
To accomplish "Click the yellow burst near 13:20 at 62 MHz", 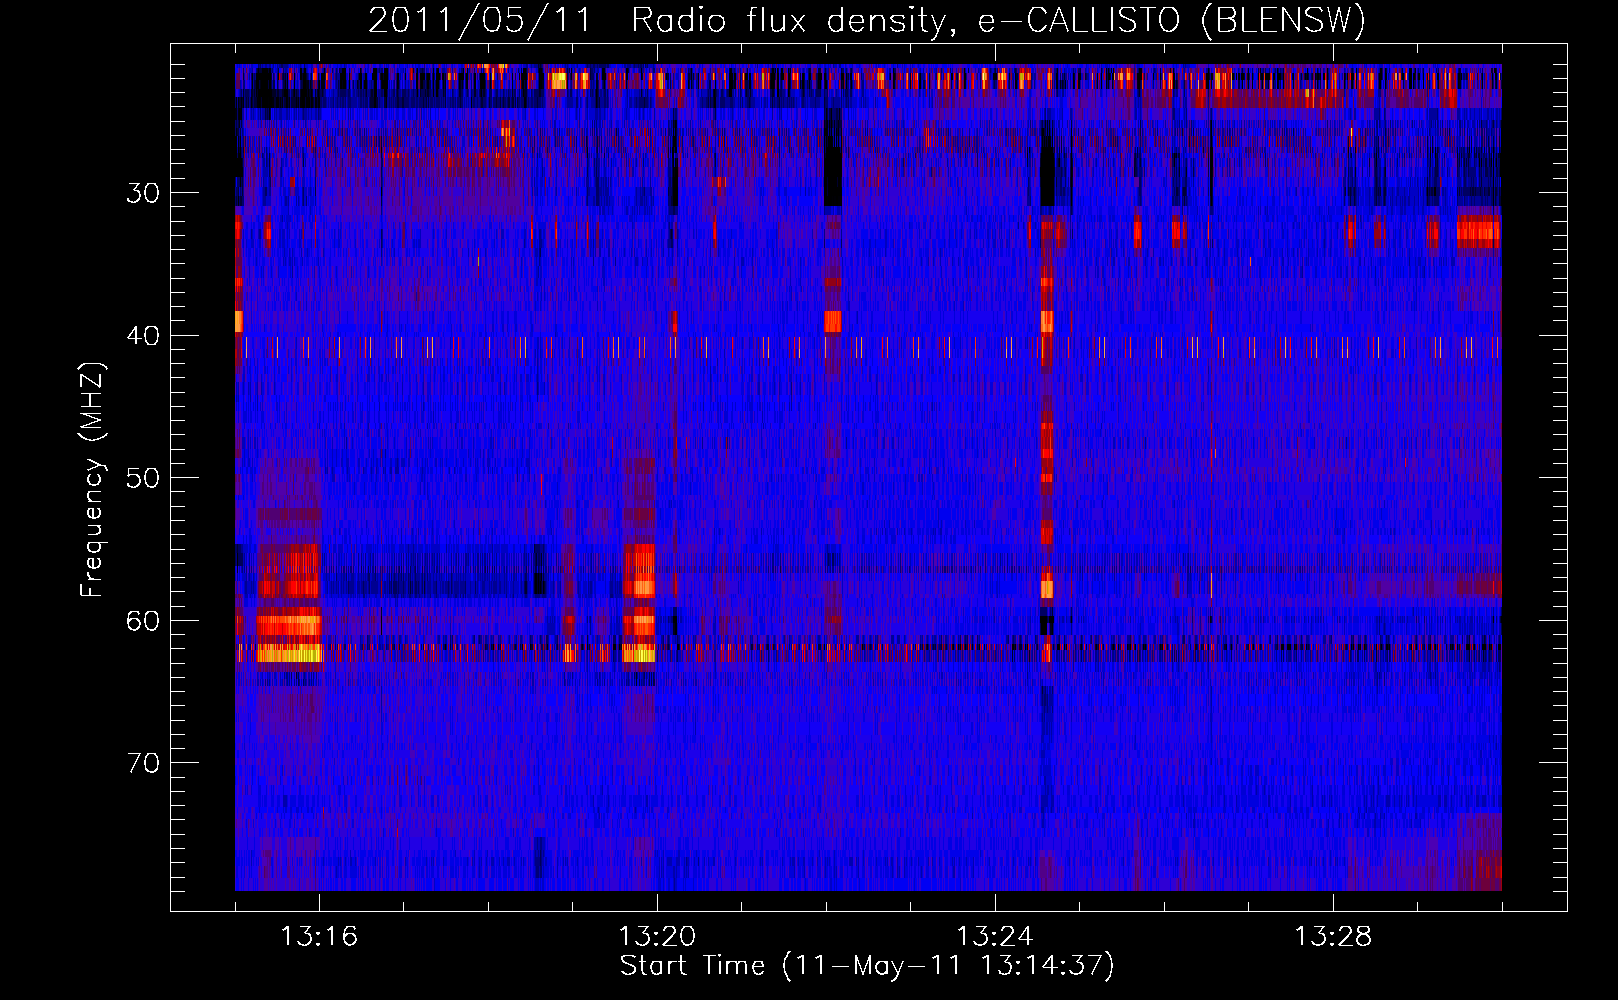I will point(638,654).
